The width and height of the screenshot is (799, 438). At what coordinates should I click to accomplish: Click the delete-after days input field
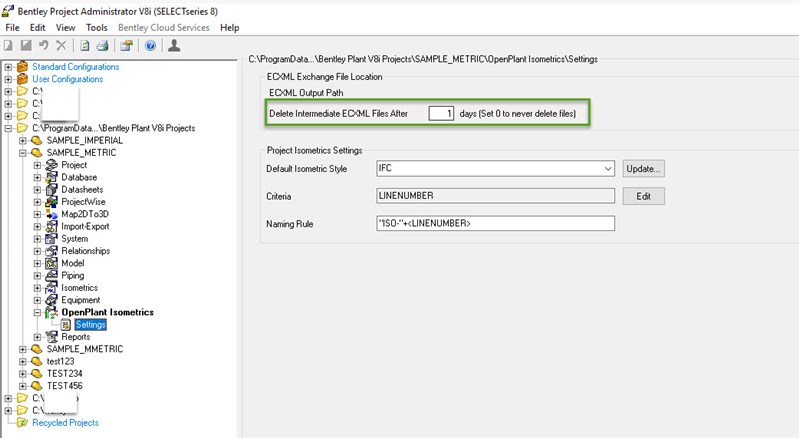[441, 113]
